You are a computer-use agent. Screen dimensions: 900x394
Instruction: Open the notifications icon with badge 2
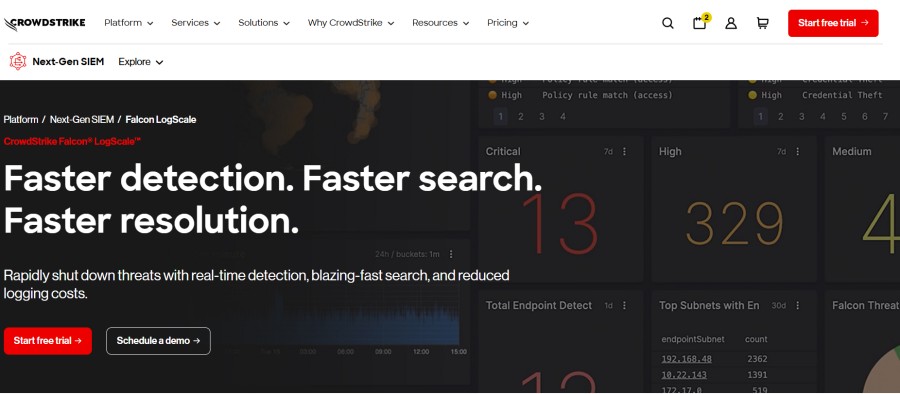(700, 22)
